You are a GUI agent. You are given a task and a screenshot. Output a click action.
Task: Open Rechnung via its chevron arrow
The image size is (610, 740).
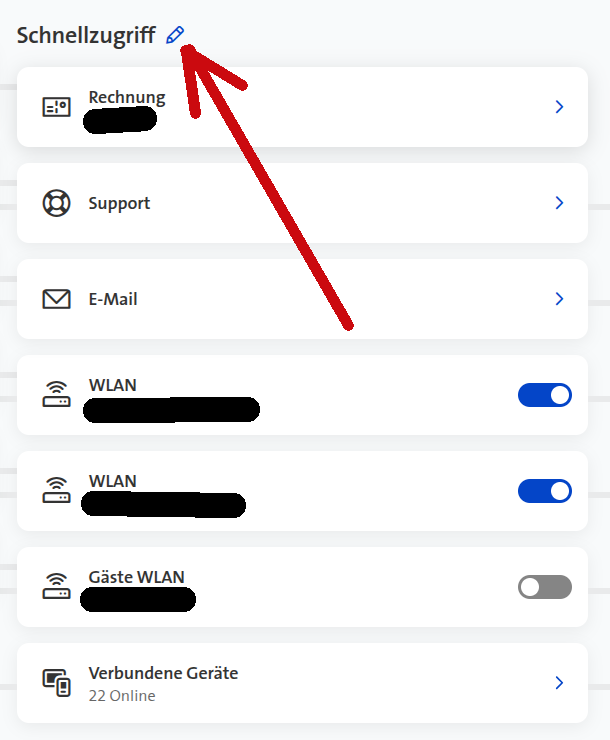pyautogui.click(x=560, y=107)
